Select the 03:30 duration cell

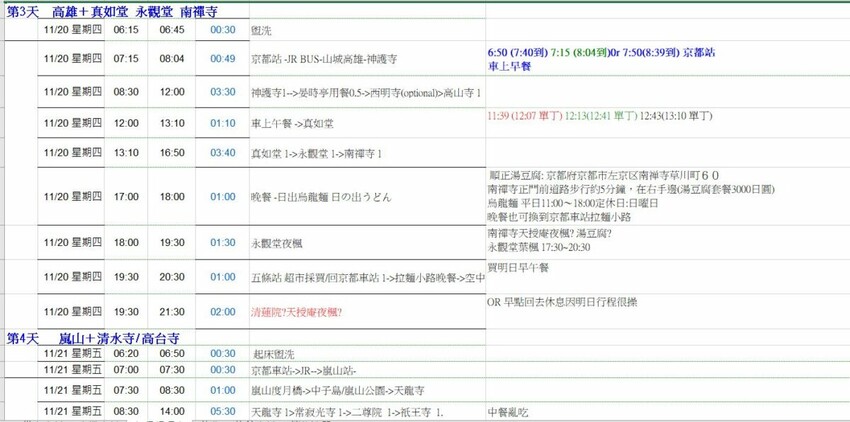pos(222,92)
